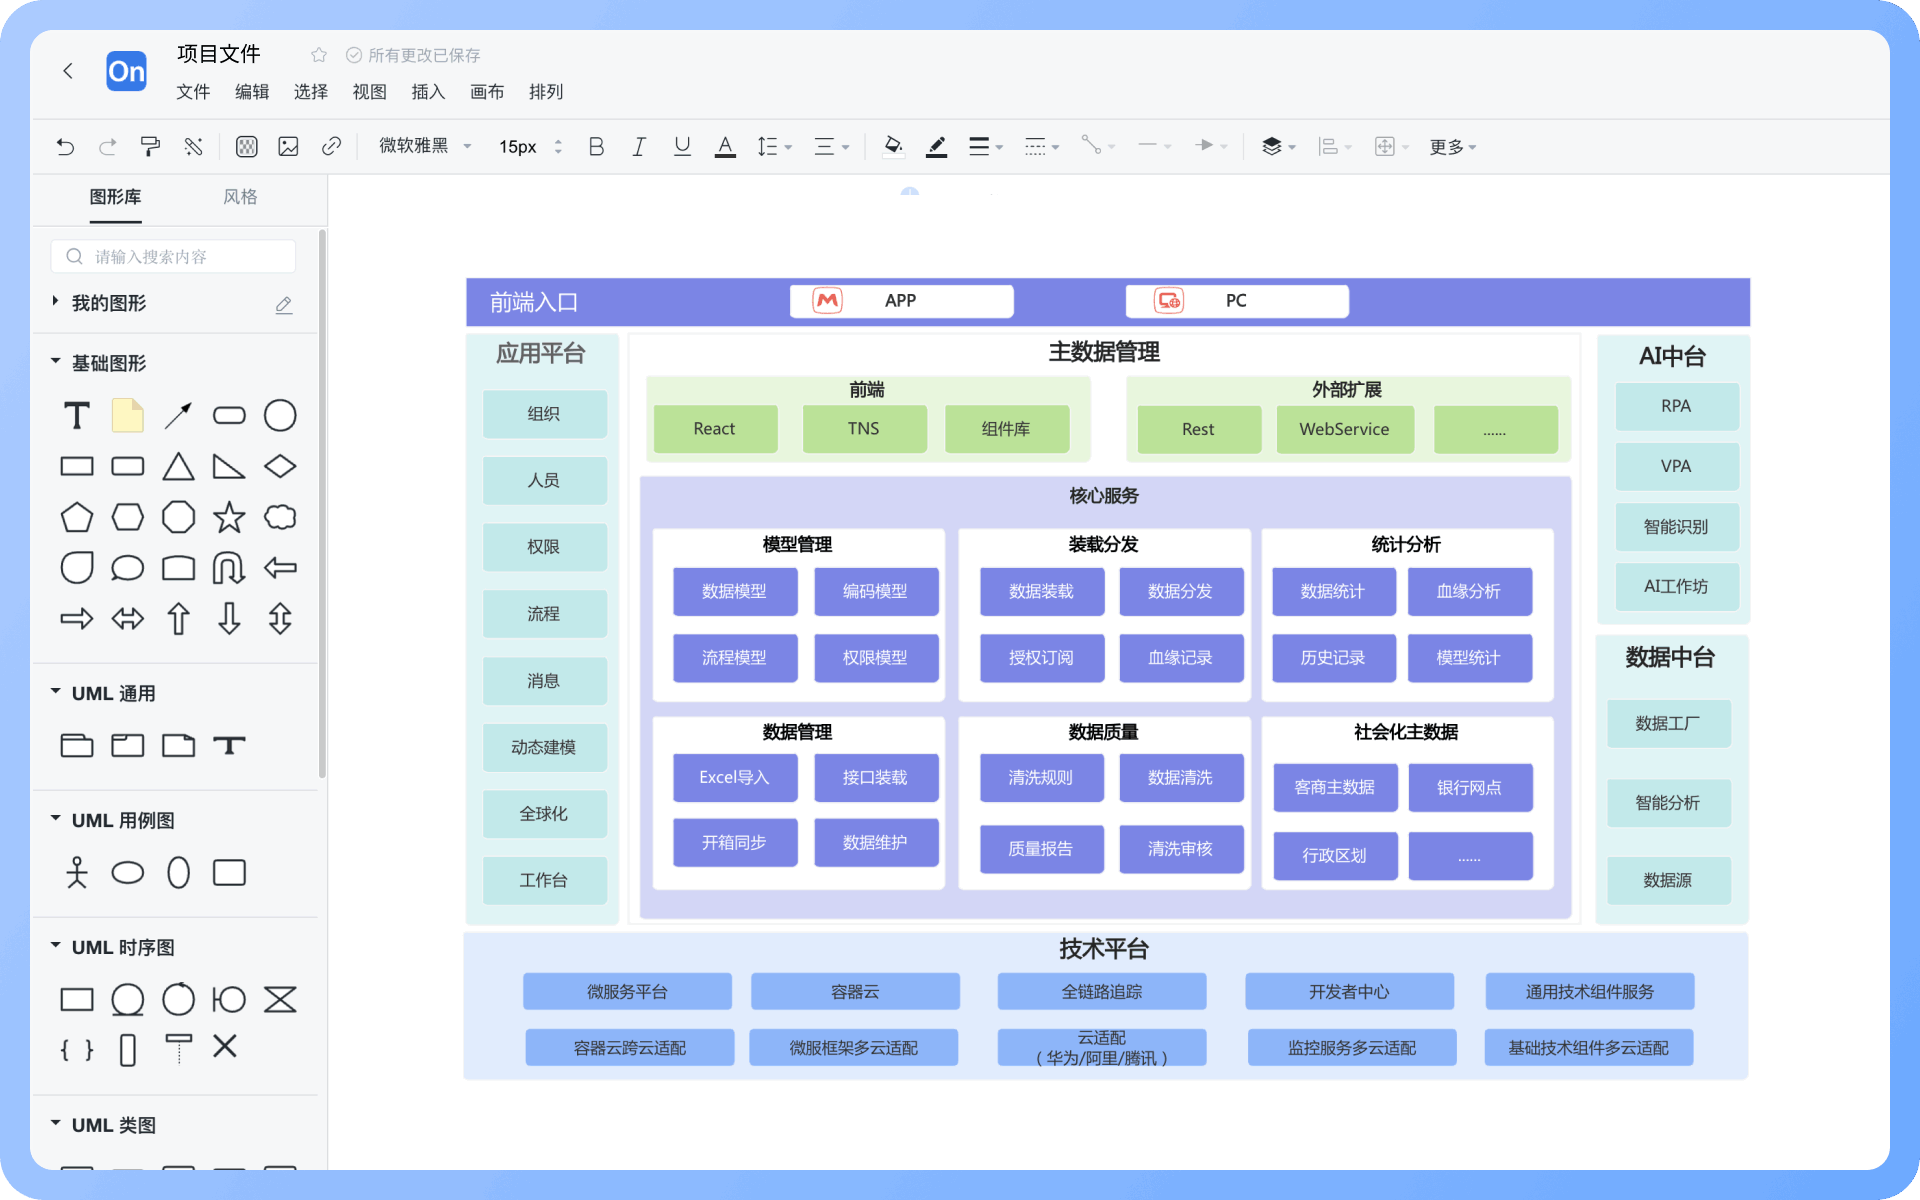1920x1200 pixels.
Task: Open the 更多 dropdown
Action: pyautogui.click(x=1452, y=147)
